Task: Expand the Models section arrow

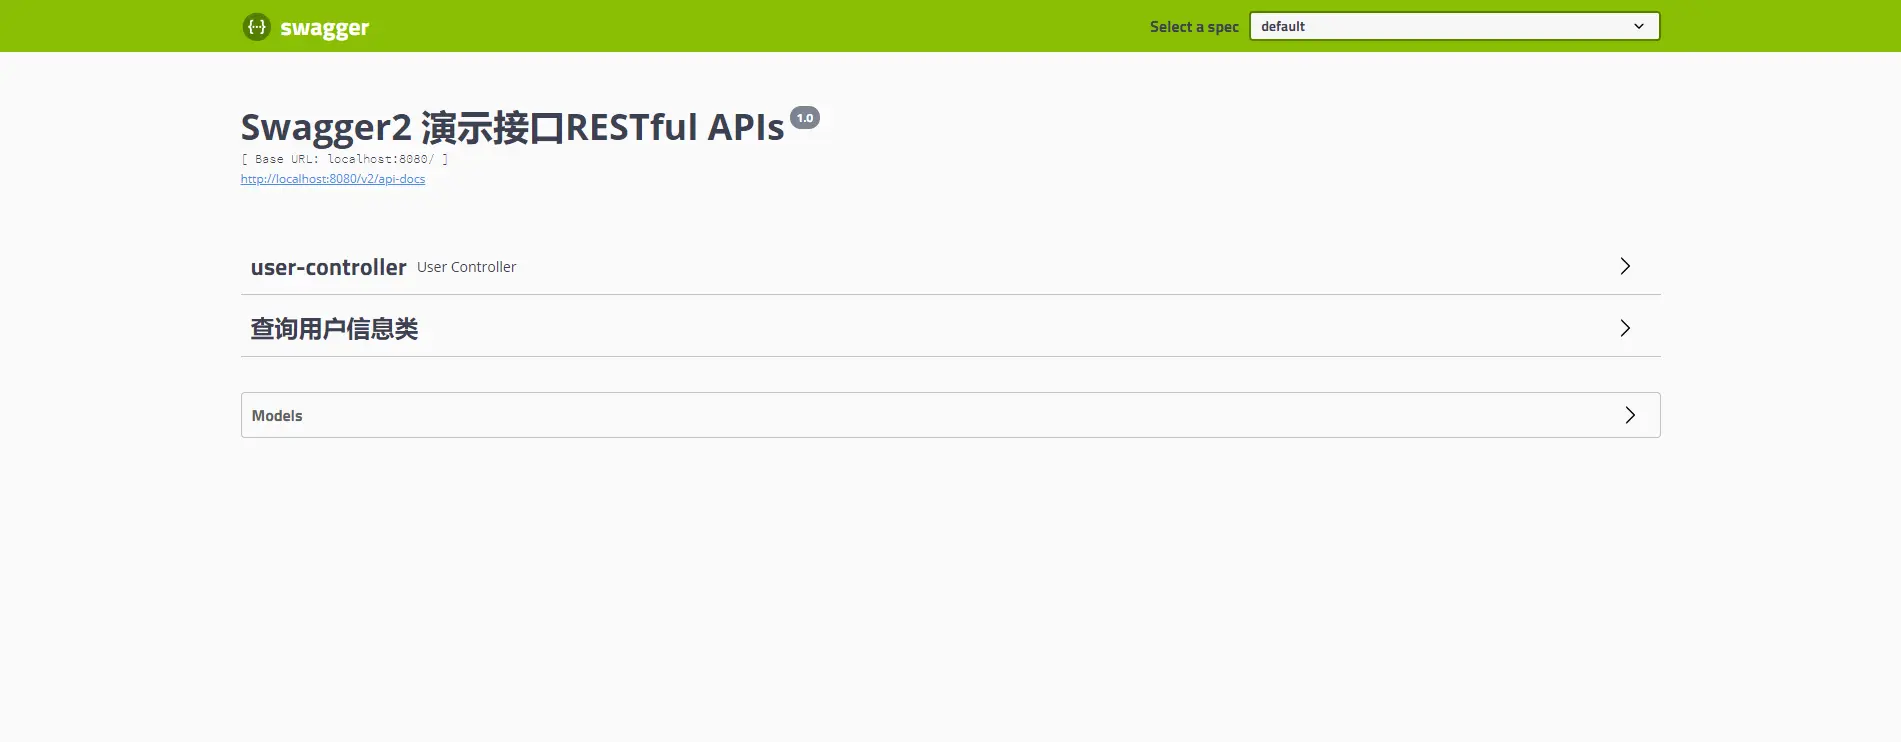Action: pos(1630,415)
